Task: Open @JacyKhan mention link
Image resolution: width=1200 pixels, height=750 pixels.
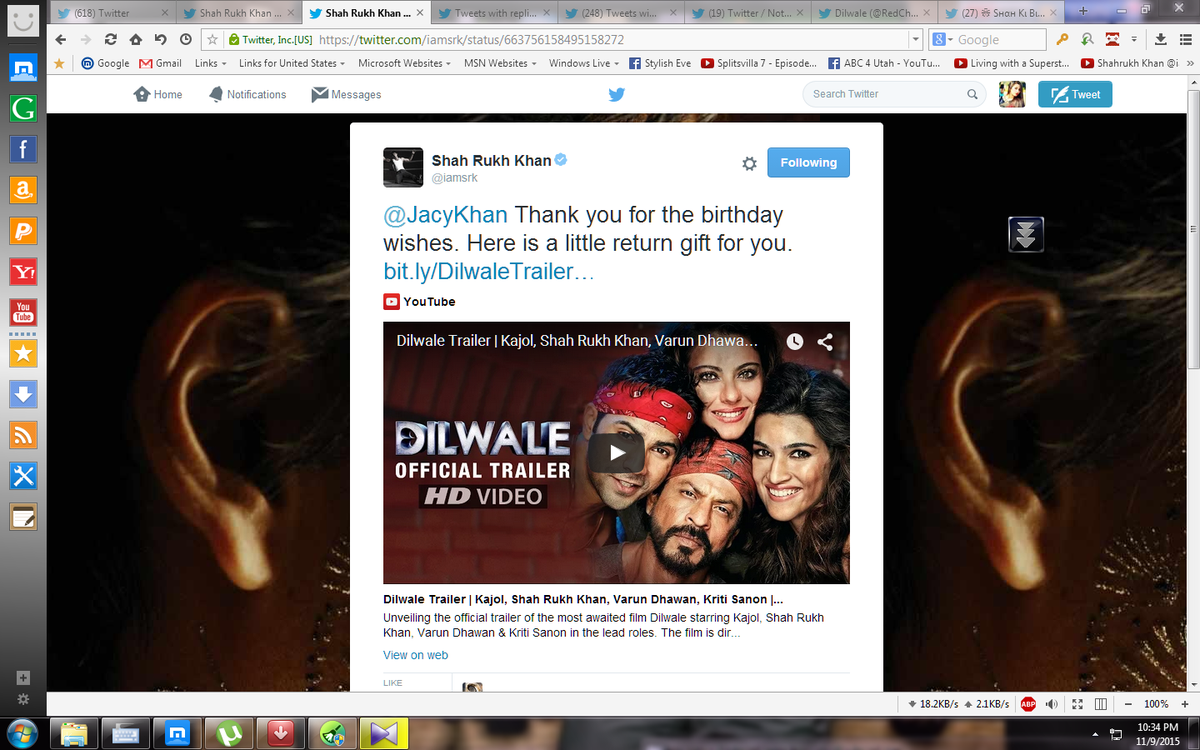Action: pos(445,215)
